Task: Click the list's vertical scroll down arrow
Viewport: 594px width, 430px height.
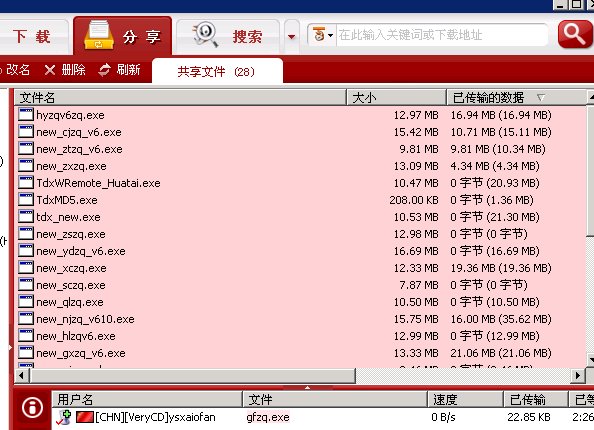Action: tap(590, 359)
